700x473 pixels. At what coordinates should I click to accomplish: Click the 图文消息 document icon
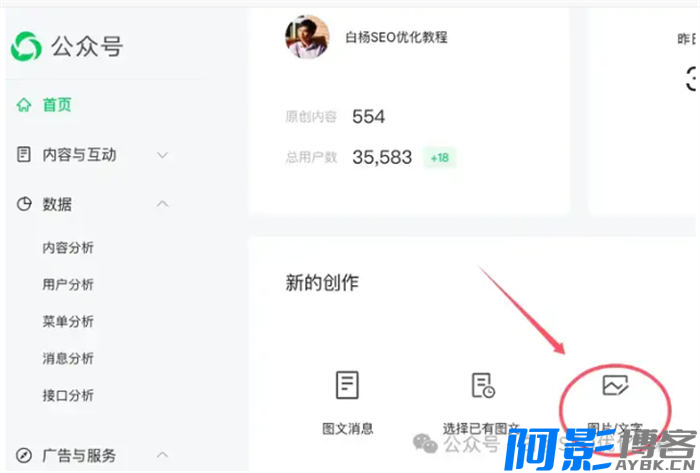tap(347, 385)
